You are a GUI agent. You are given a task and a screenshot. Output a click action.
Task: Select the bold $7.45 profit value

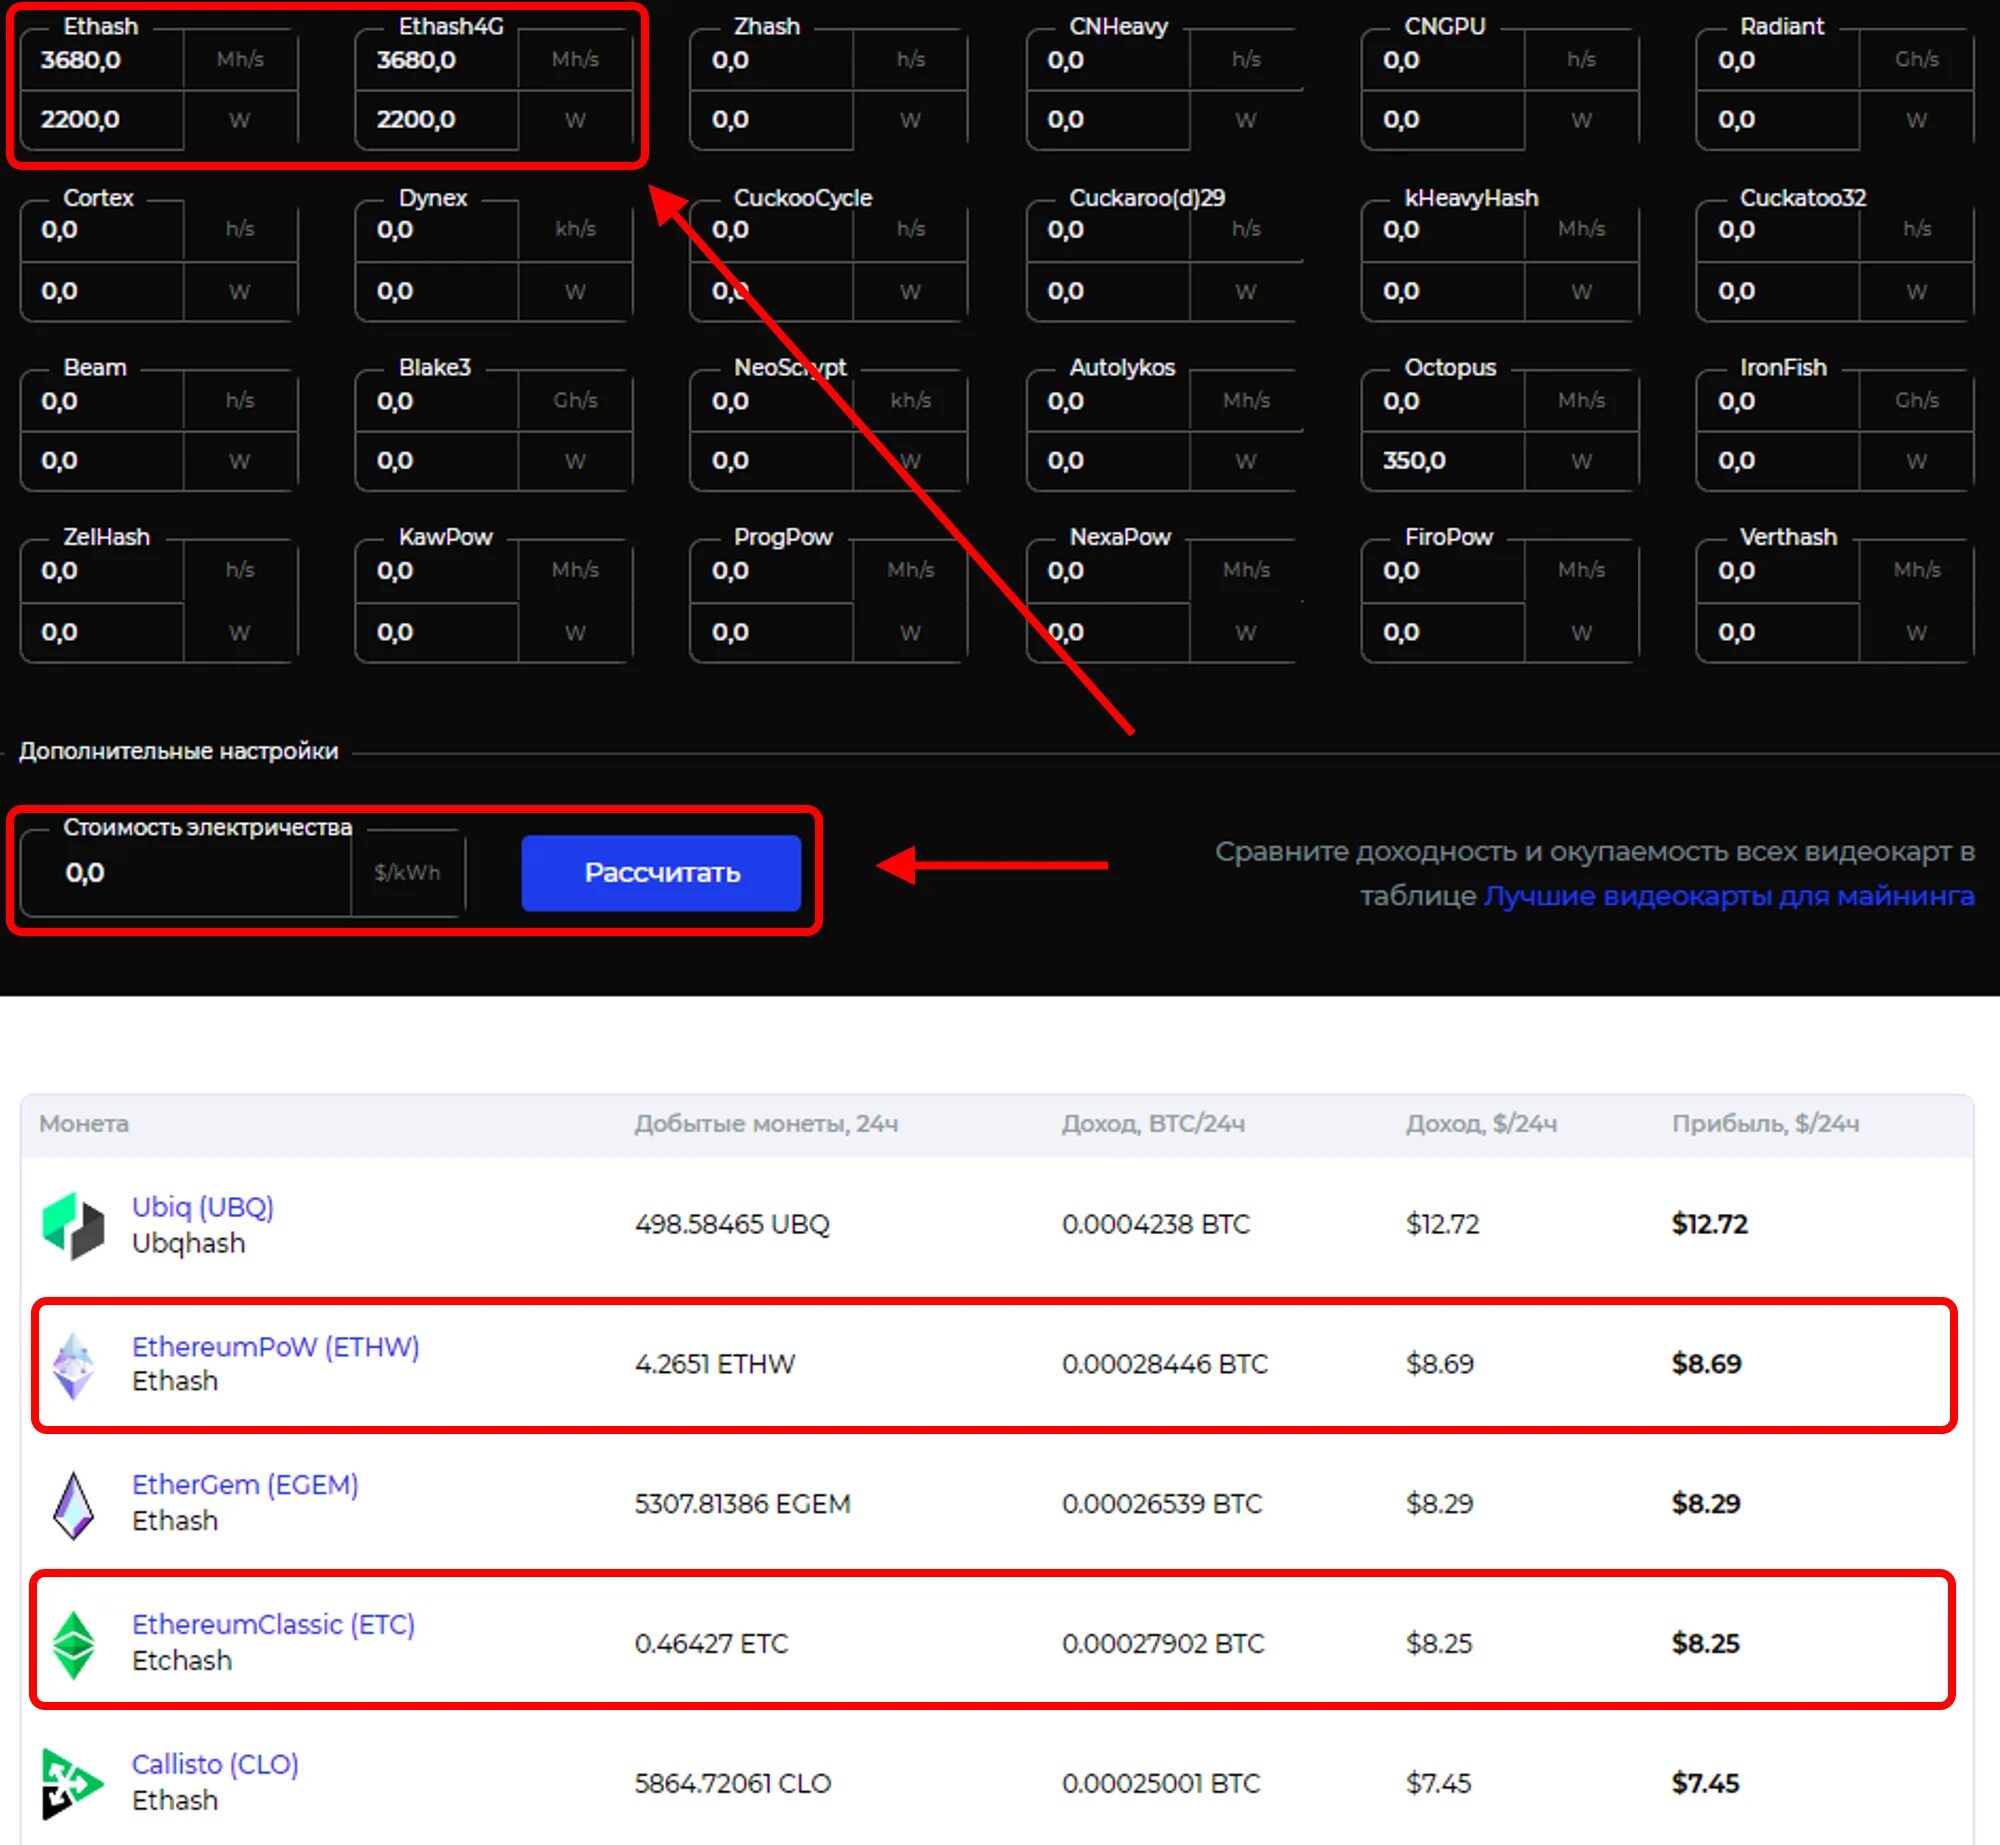click(1706, 1784)
